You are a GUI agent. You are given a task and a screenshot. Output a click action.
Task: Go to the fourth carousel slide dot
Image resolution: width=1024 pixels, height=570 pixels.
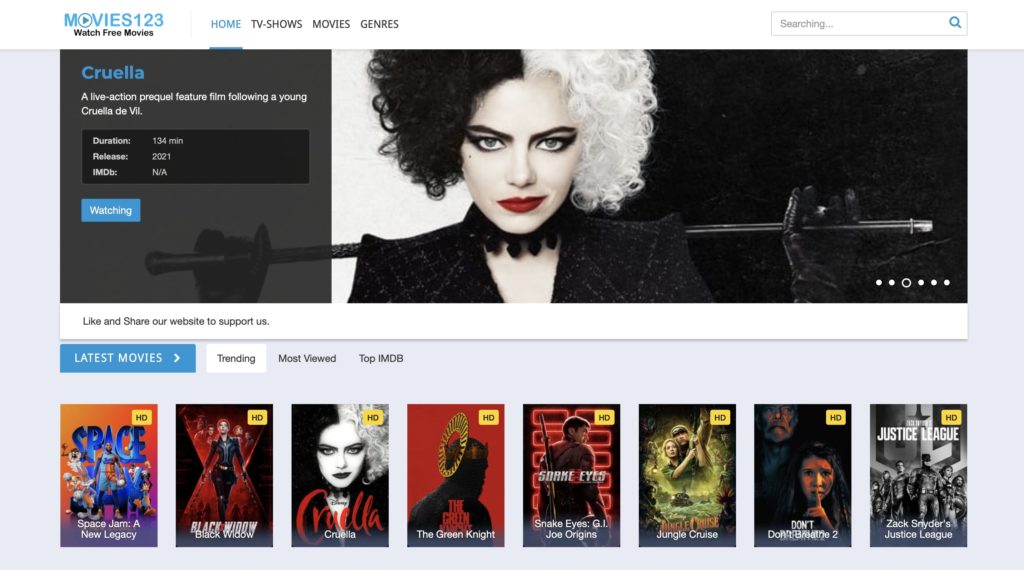921,283
